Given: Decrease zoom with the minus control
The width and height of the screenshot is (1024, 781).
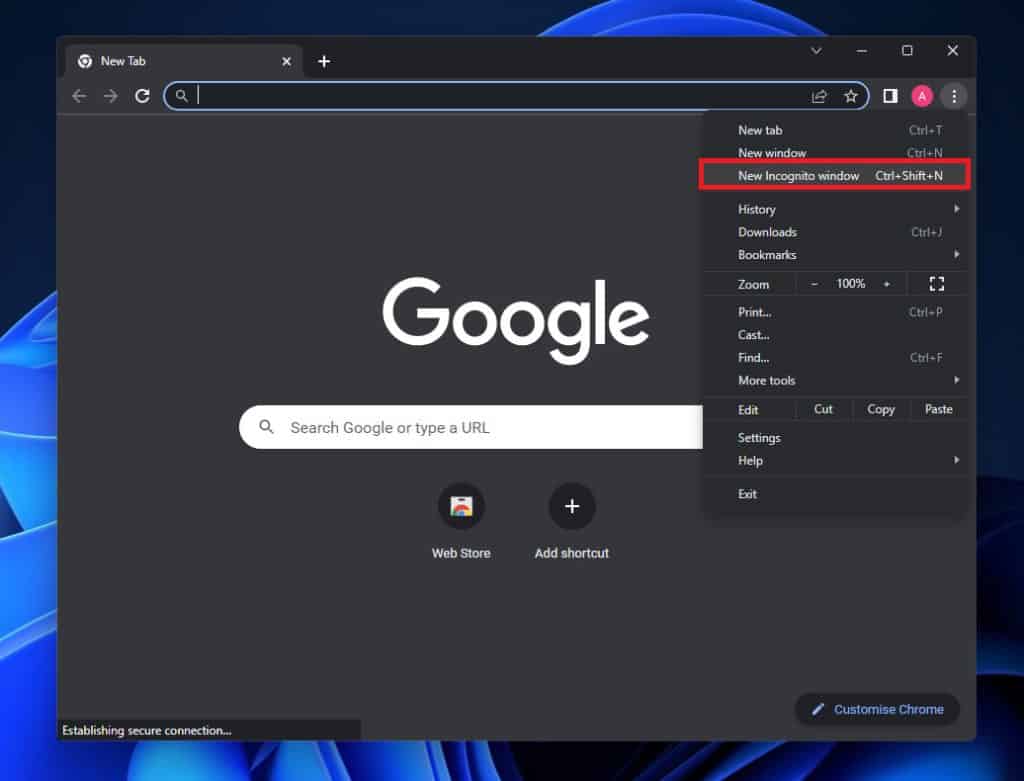Looking at the screenshot, I should pyautogui.click(x=817, y=284).
